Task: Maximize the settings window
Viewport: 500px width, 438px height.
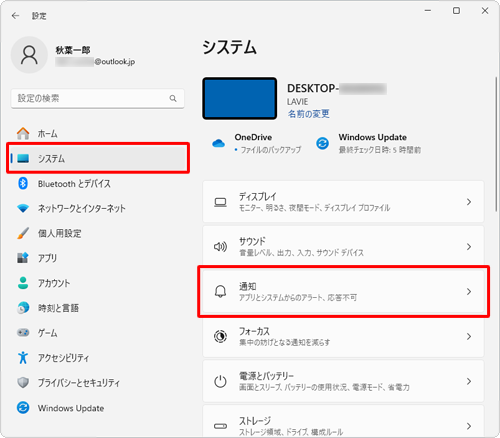Action: (x=456, y=11)
